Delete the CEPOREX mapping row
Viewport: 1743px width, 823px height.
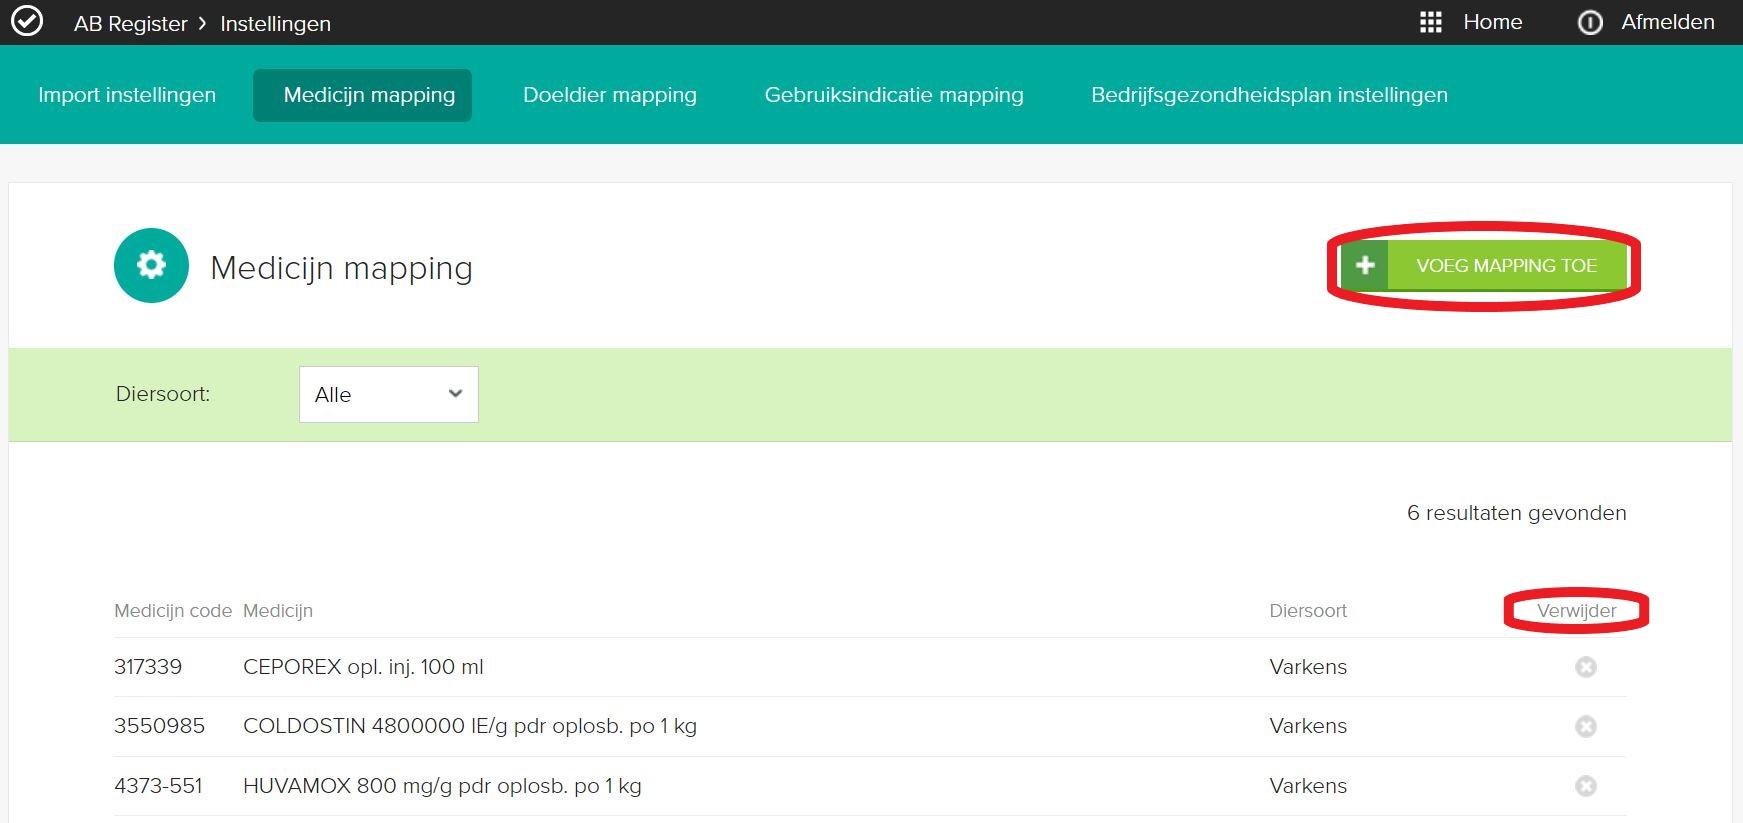[x=1585, y=667]
